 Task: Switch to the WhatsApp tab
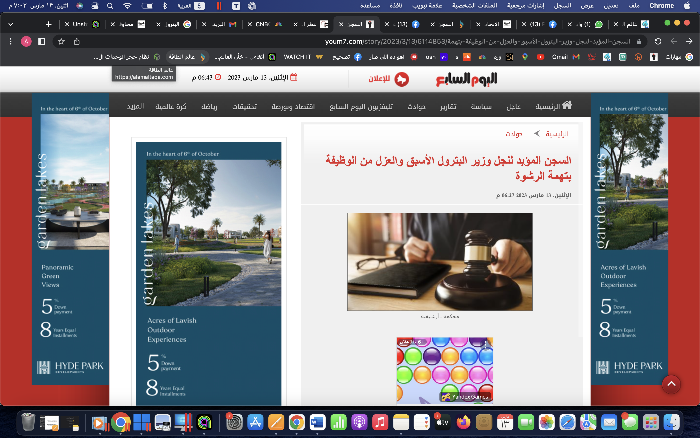[587, 24]
